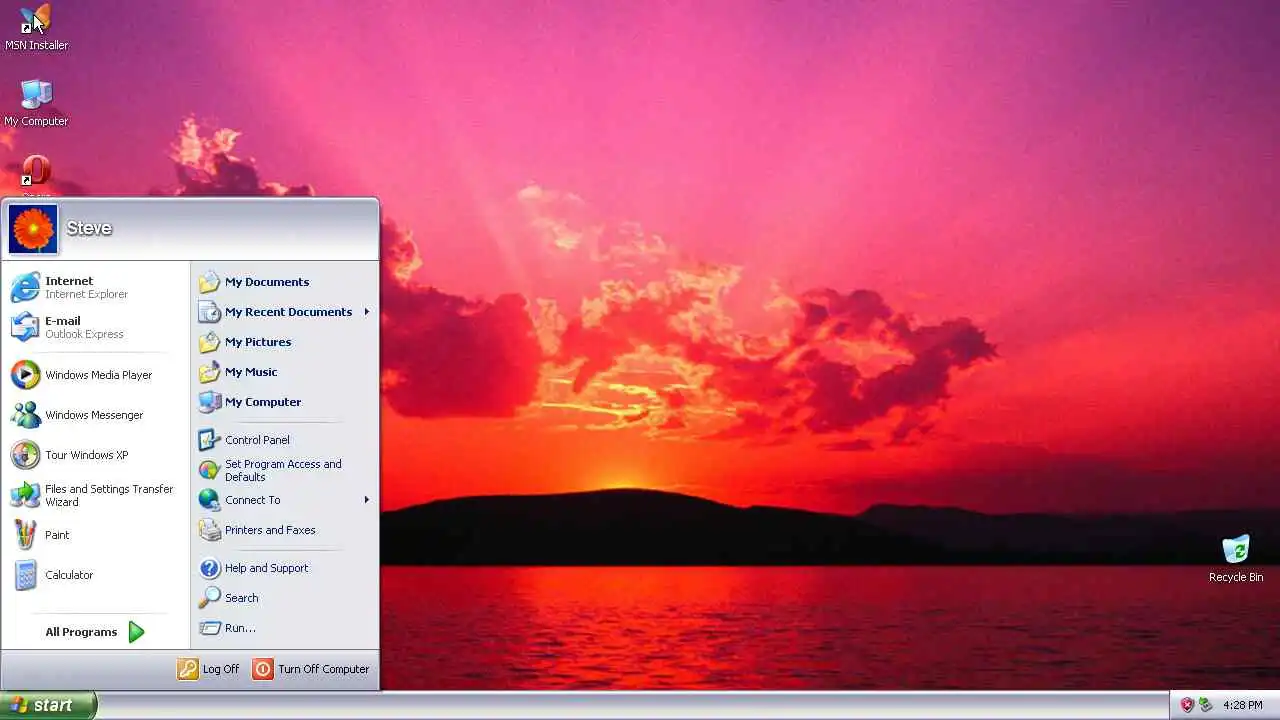Click the Steve user name text
The height and width of the screenshot is (720, 1280).
point(89,228)
